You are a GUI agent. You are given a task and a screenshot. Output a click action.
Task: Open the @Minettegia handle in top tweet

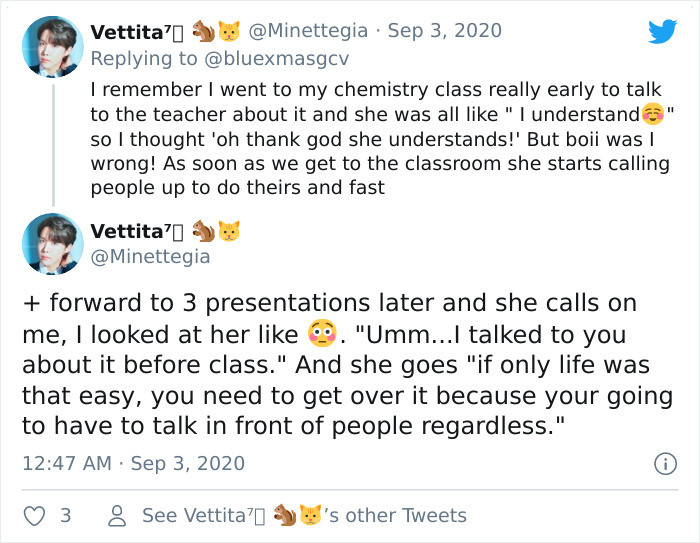pos(308,31)
